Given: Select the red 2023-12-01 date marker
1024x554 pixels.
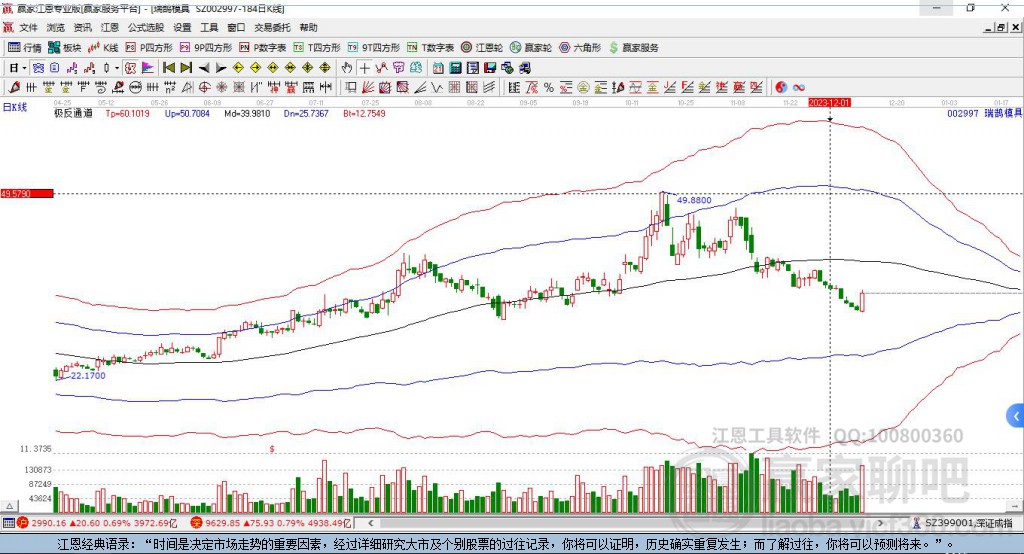Looking at the screenshot, I should (829, 103).
